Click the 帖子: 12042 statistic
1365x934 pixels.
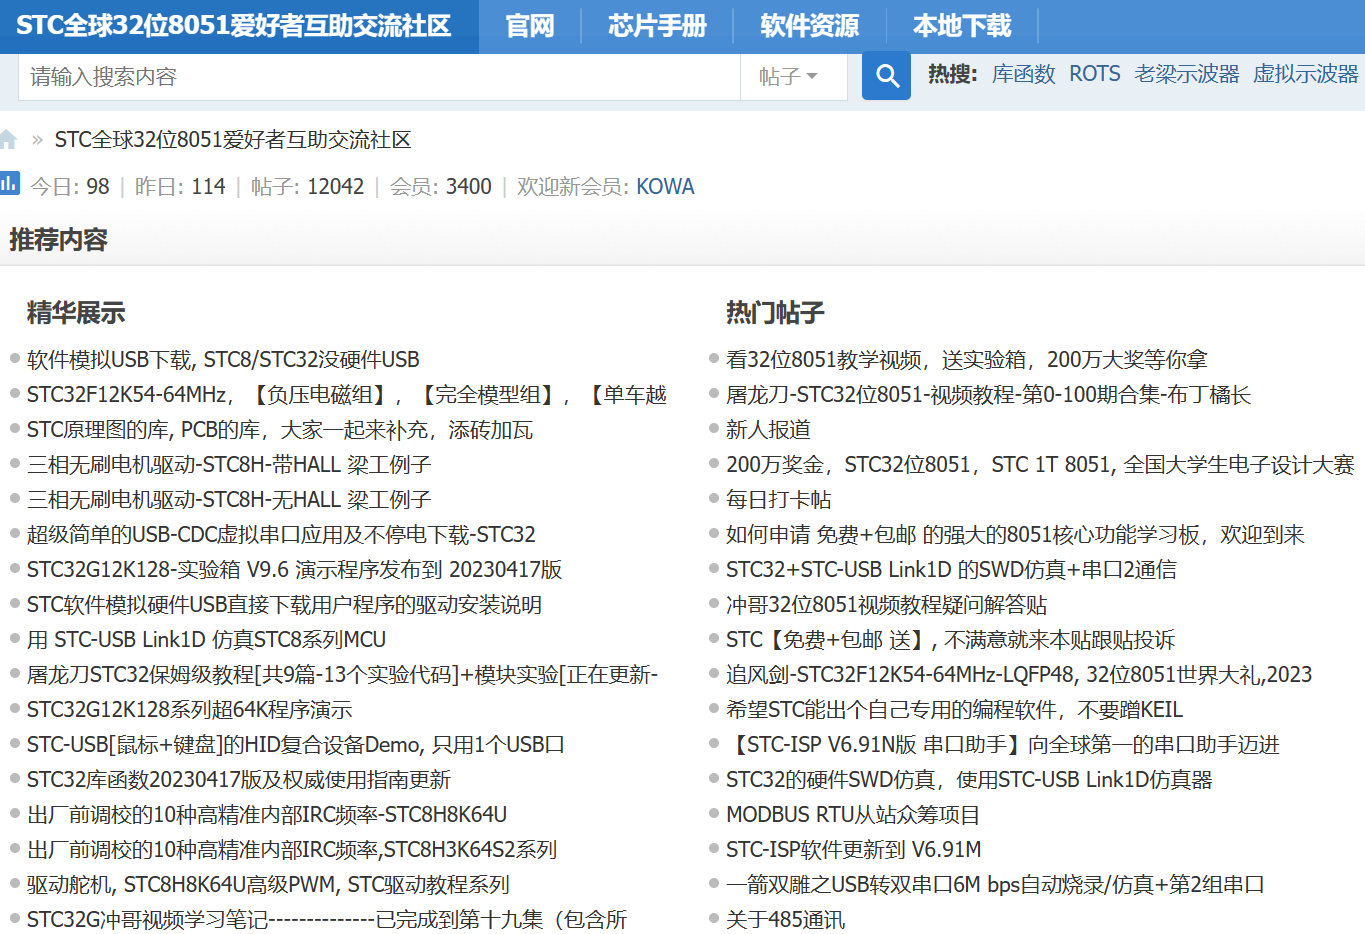tap(308, 187)
